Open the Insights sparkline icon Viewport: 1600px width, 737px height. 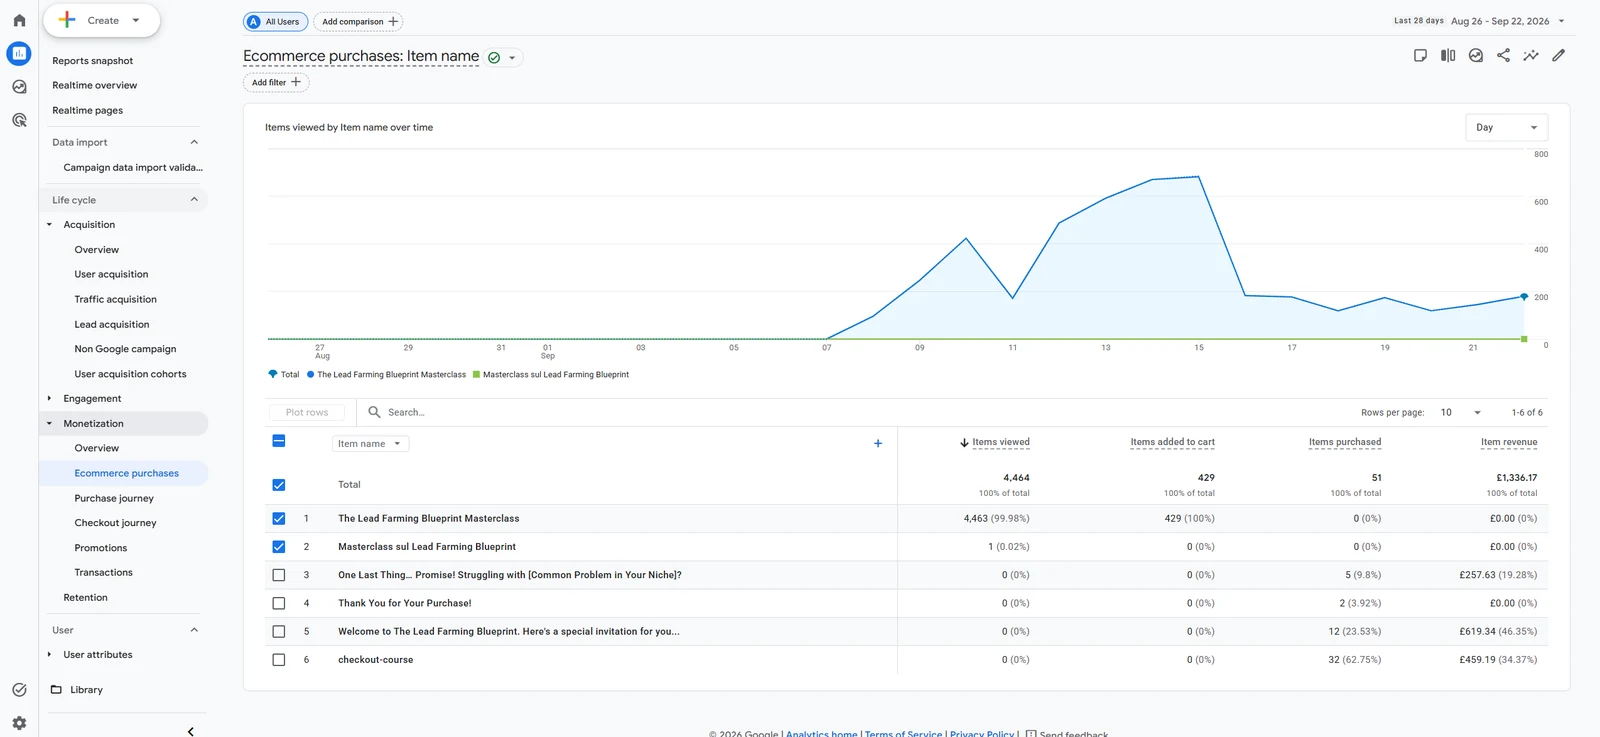pyautogui.click(x=1531, y=56)
